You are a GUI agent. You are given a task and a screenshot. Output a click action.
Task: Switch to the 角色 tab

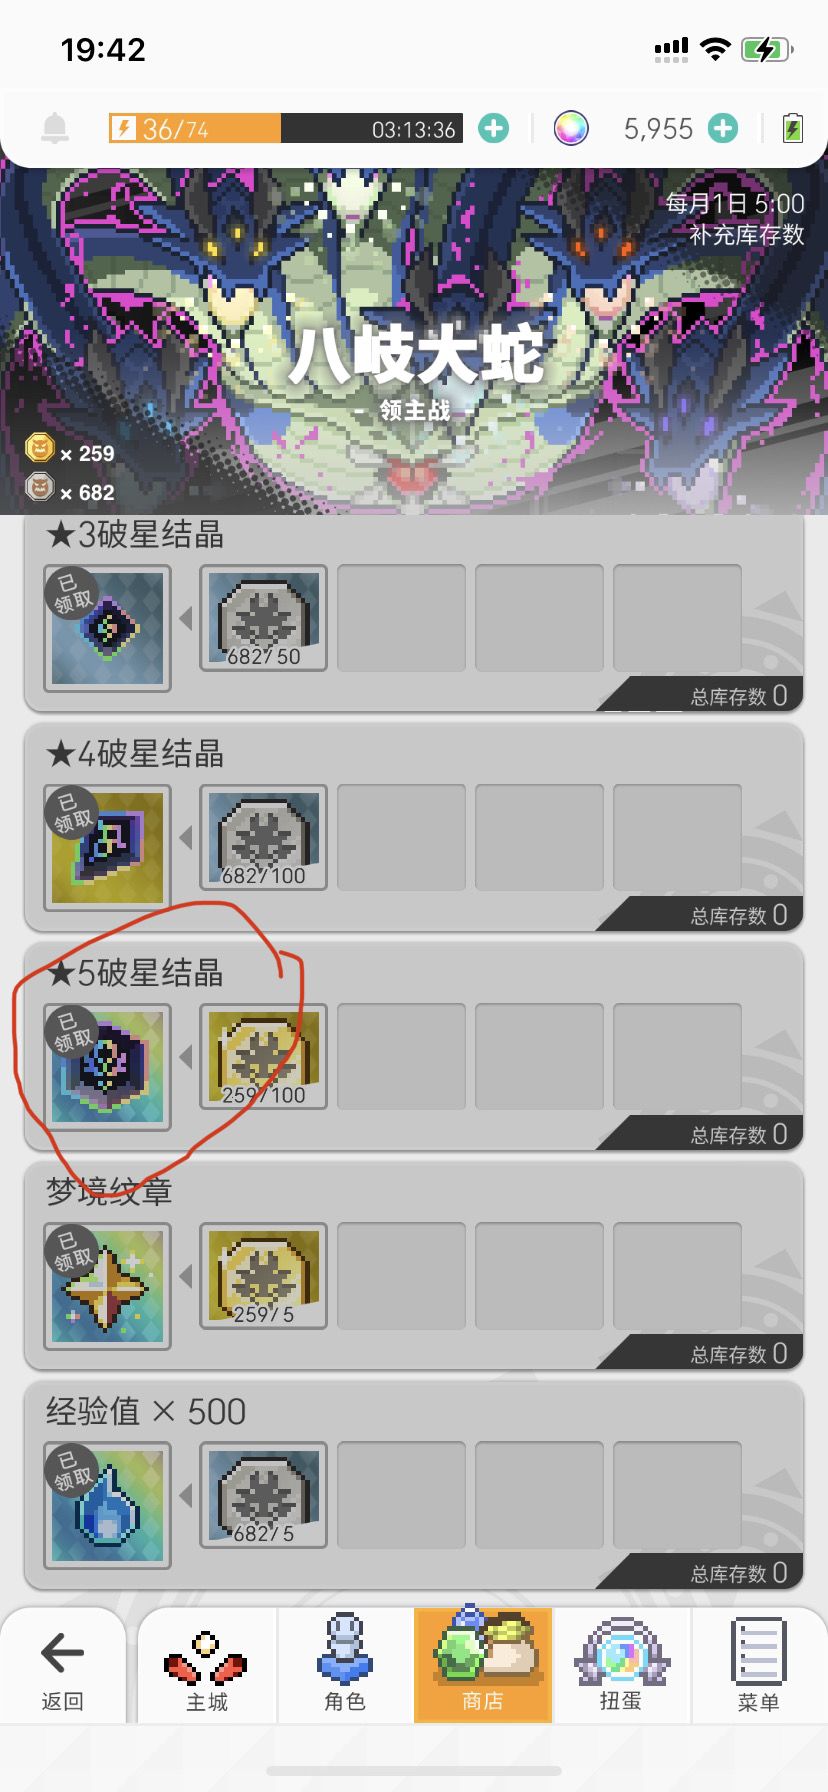point(345,1665)
